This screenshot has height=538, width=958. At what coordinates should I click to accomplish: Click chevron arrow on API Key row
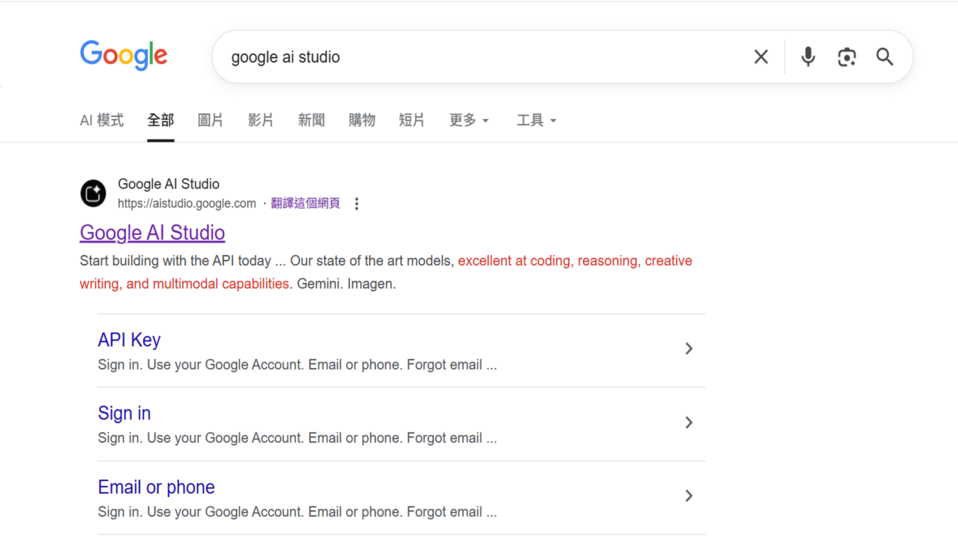click(x=688, y=349)
